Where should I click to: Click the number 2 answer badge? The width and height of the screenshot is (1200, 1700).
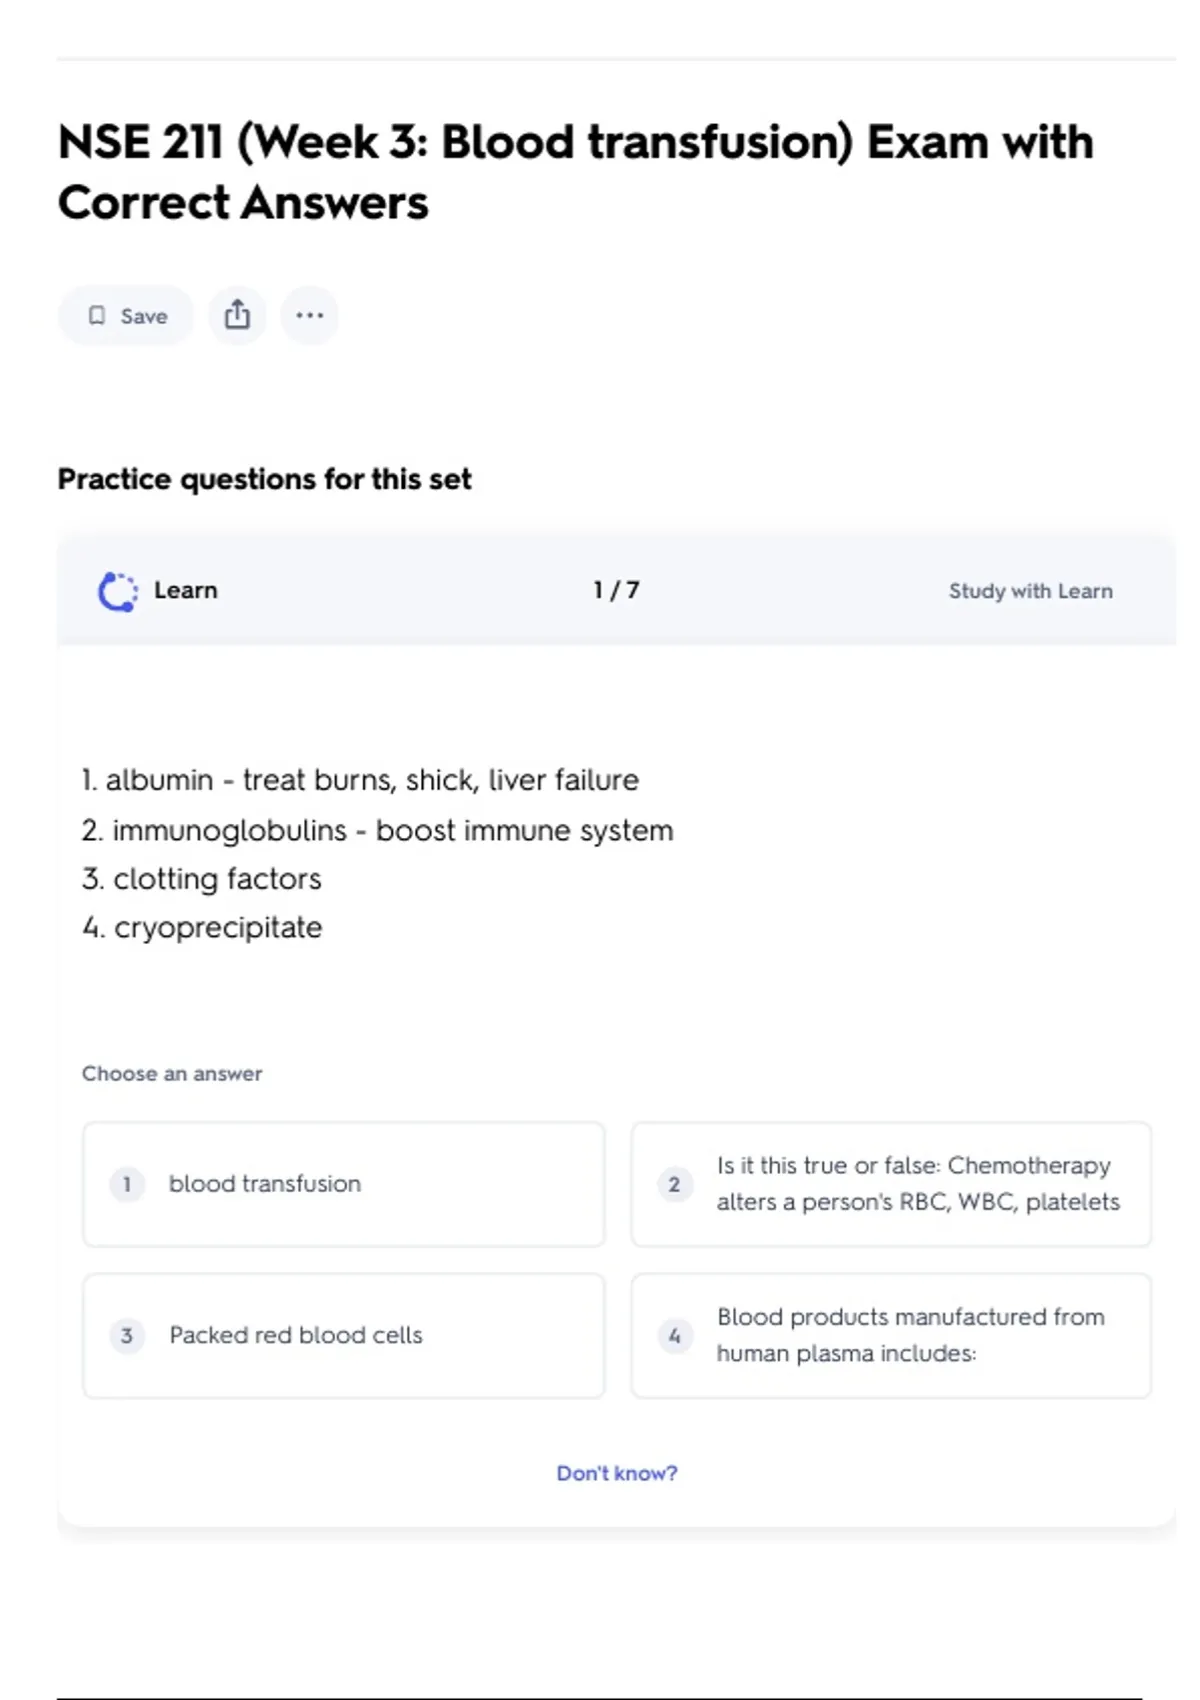tap(674, 1184)
